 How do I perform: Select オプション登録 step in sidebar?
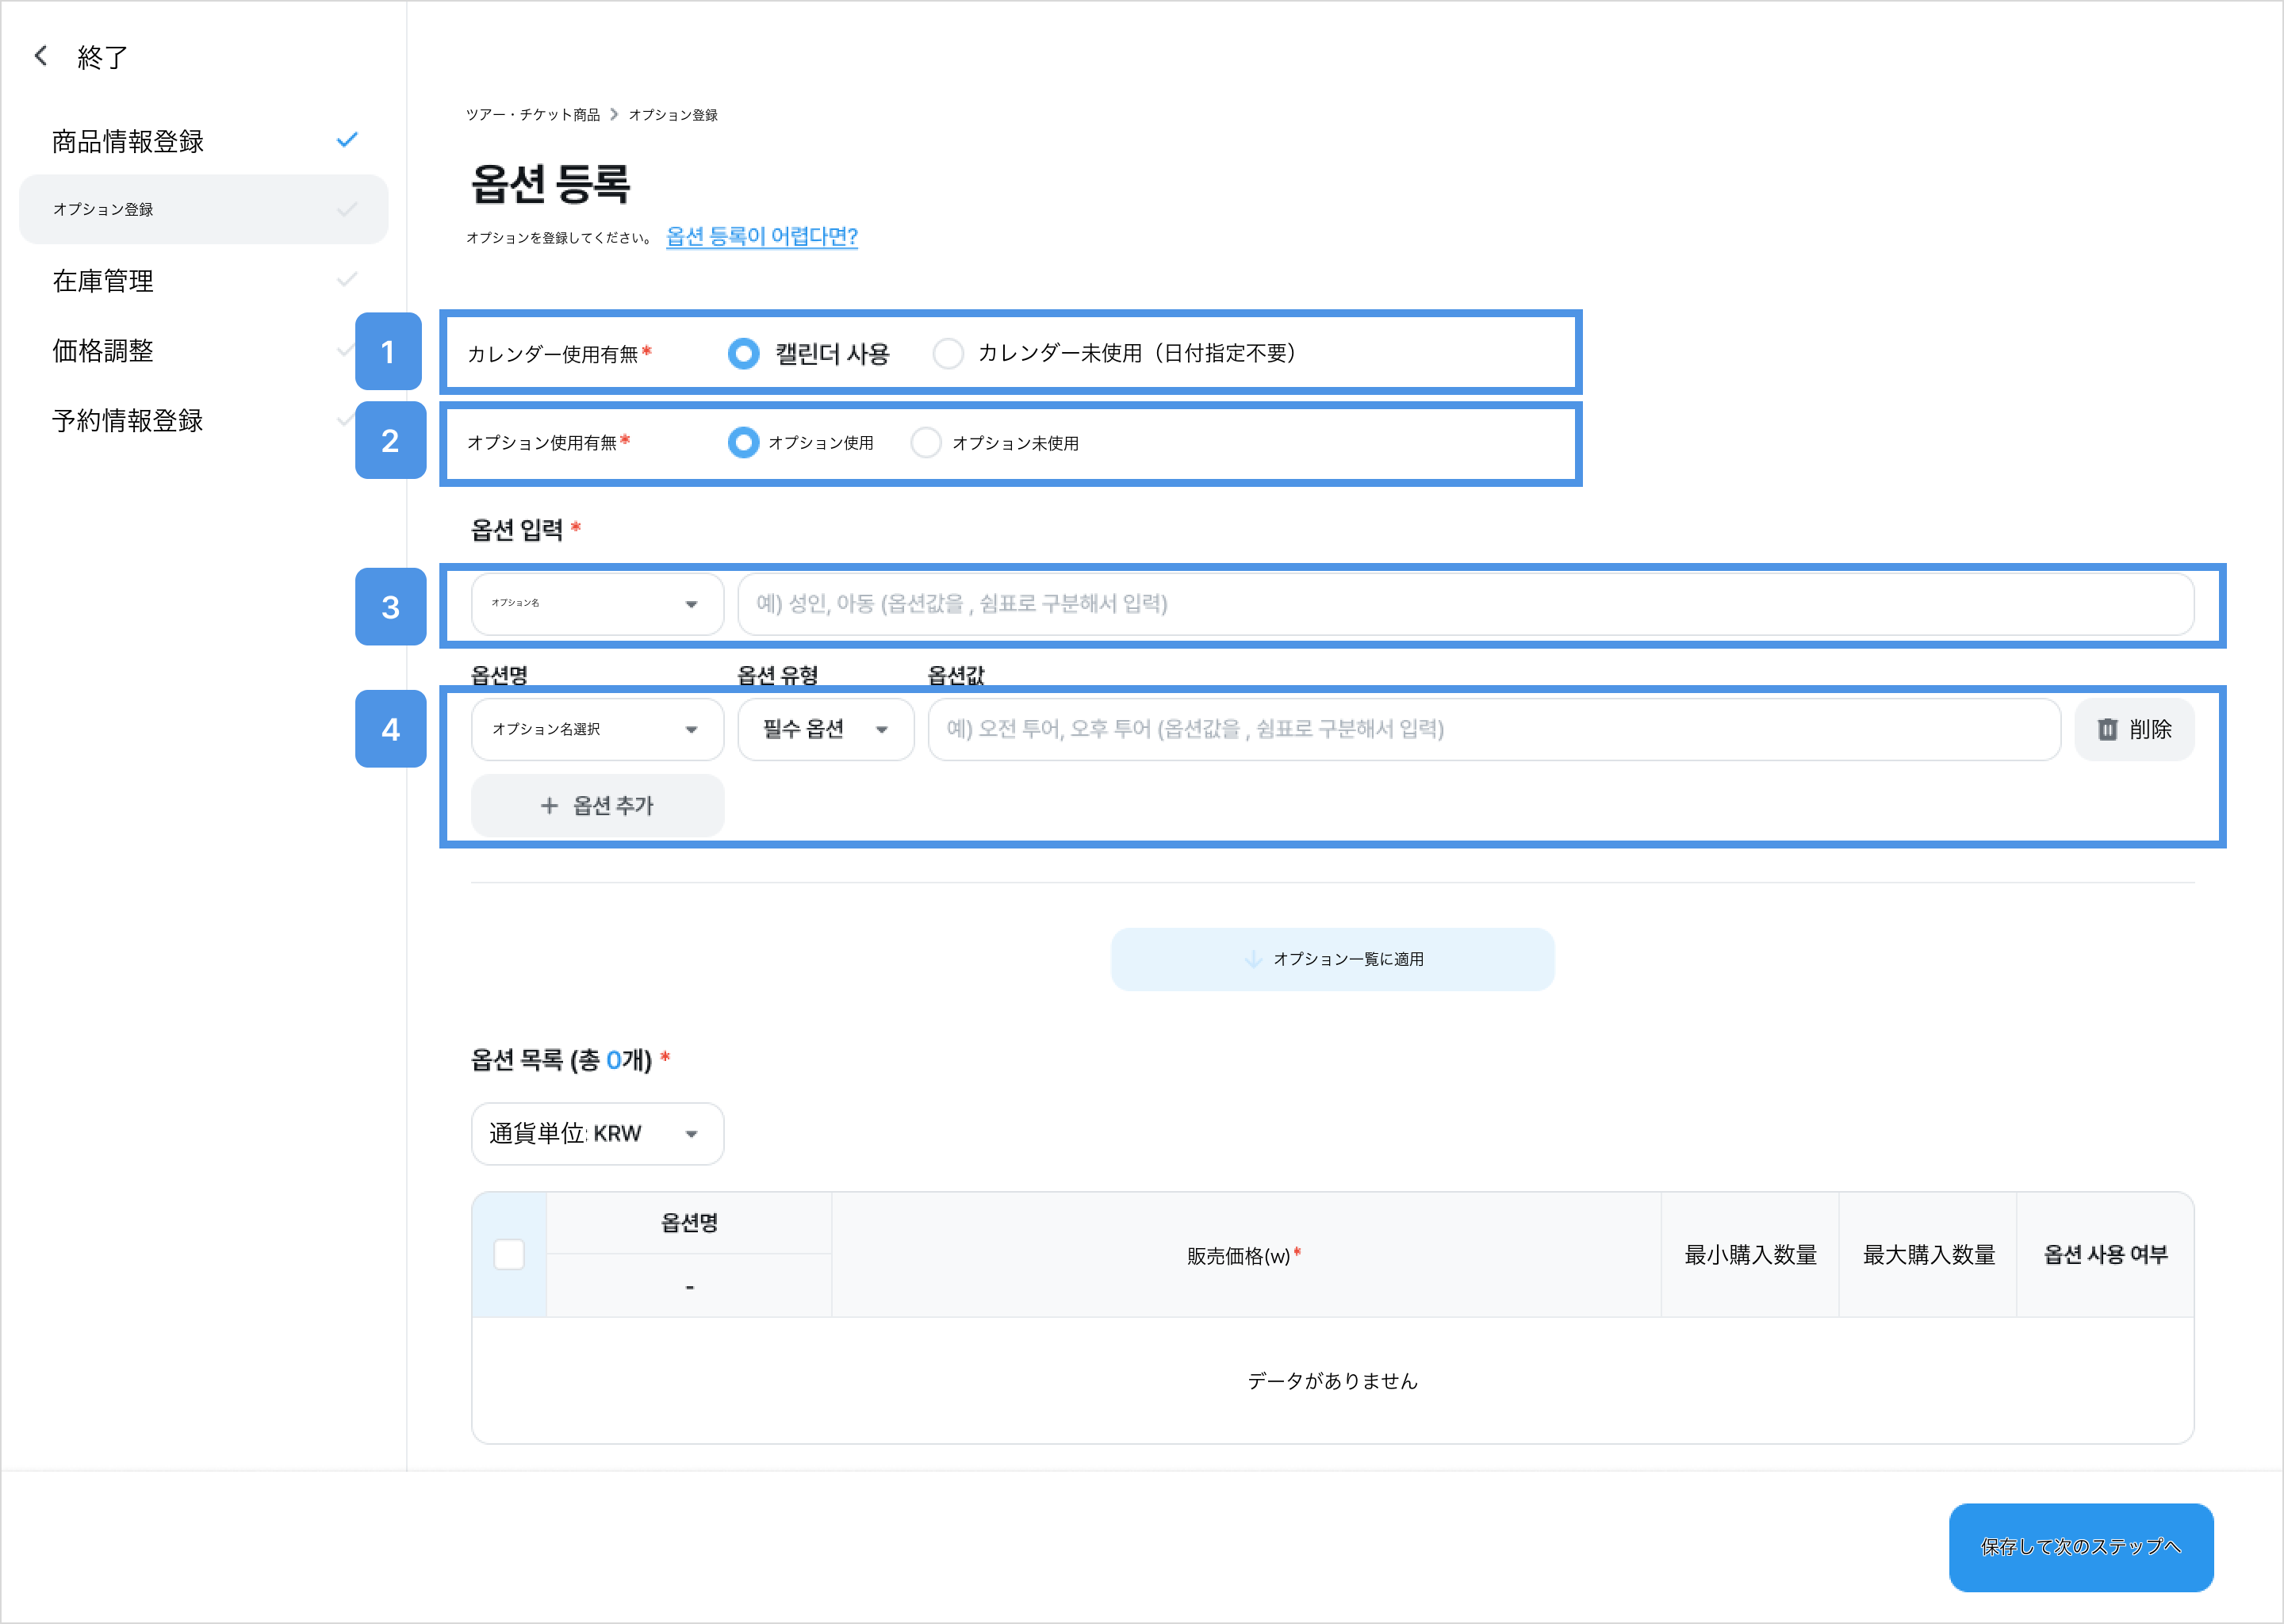[x=203, y=209]
